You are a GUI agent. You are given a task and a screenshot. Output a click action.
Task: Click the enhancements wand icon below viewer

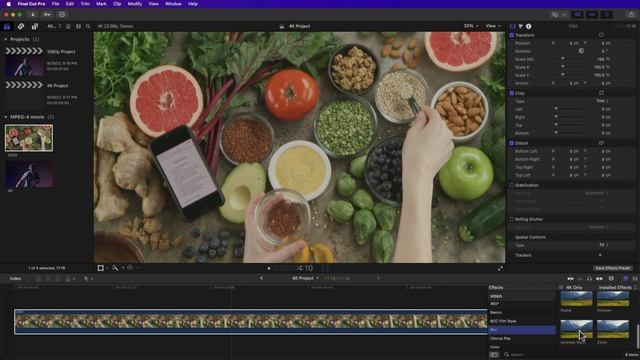click(115, 268)
